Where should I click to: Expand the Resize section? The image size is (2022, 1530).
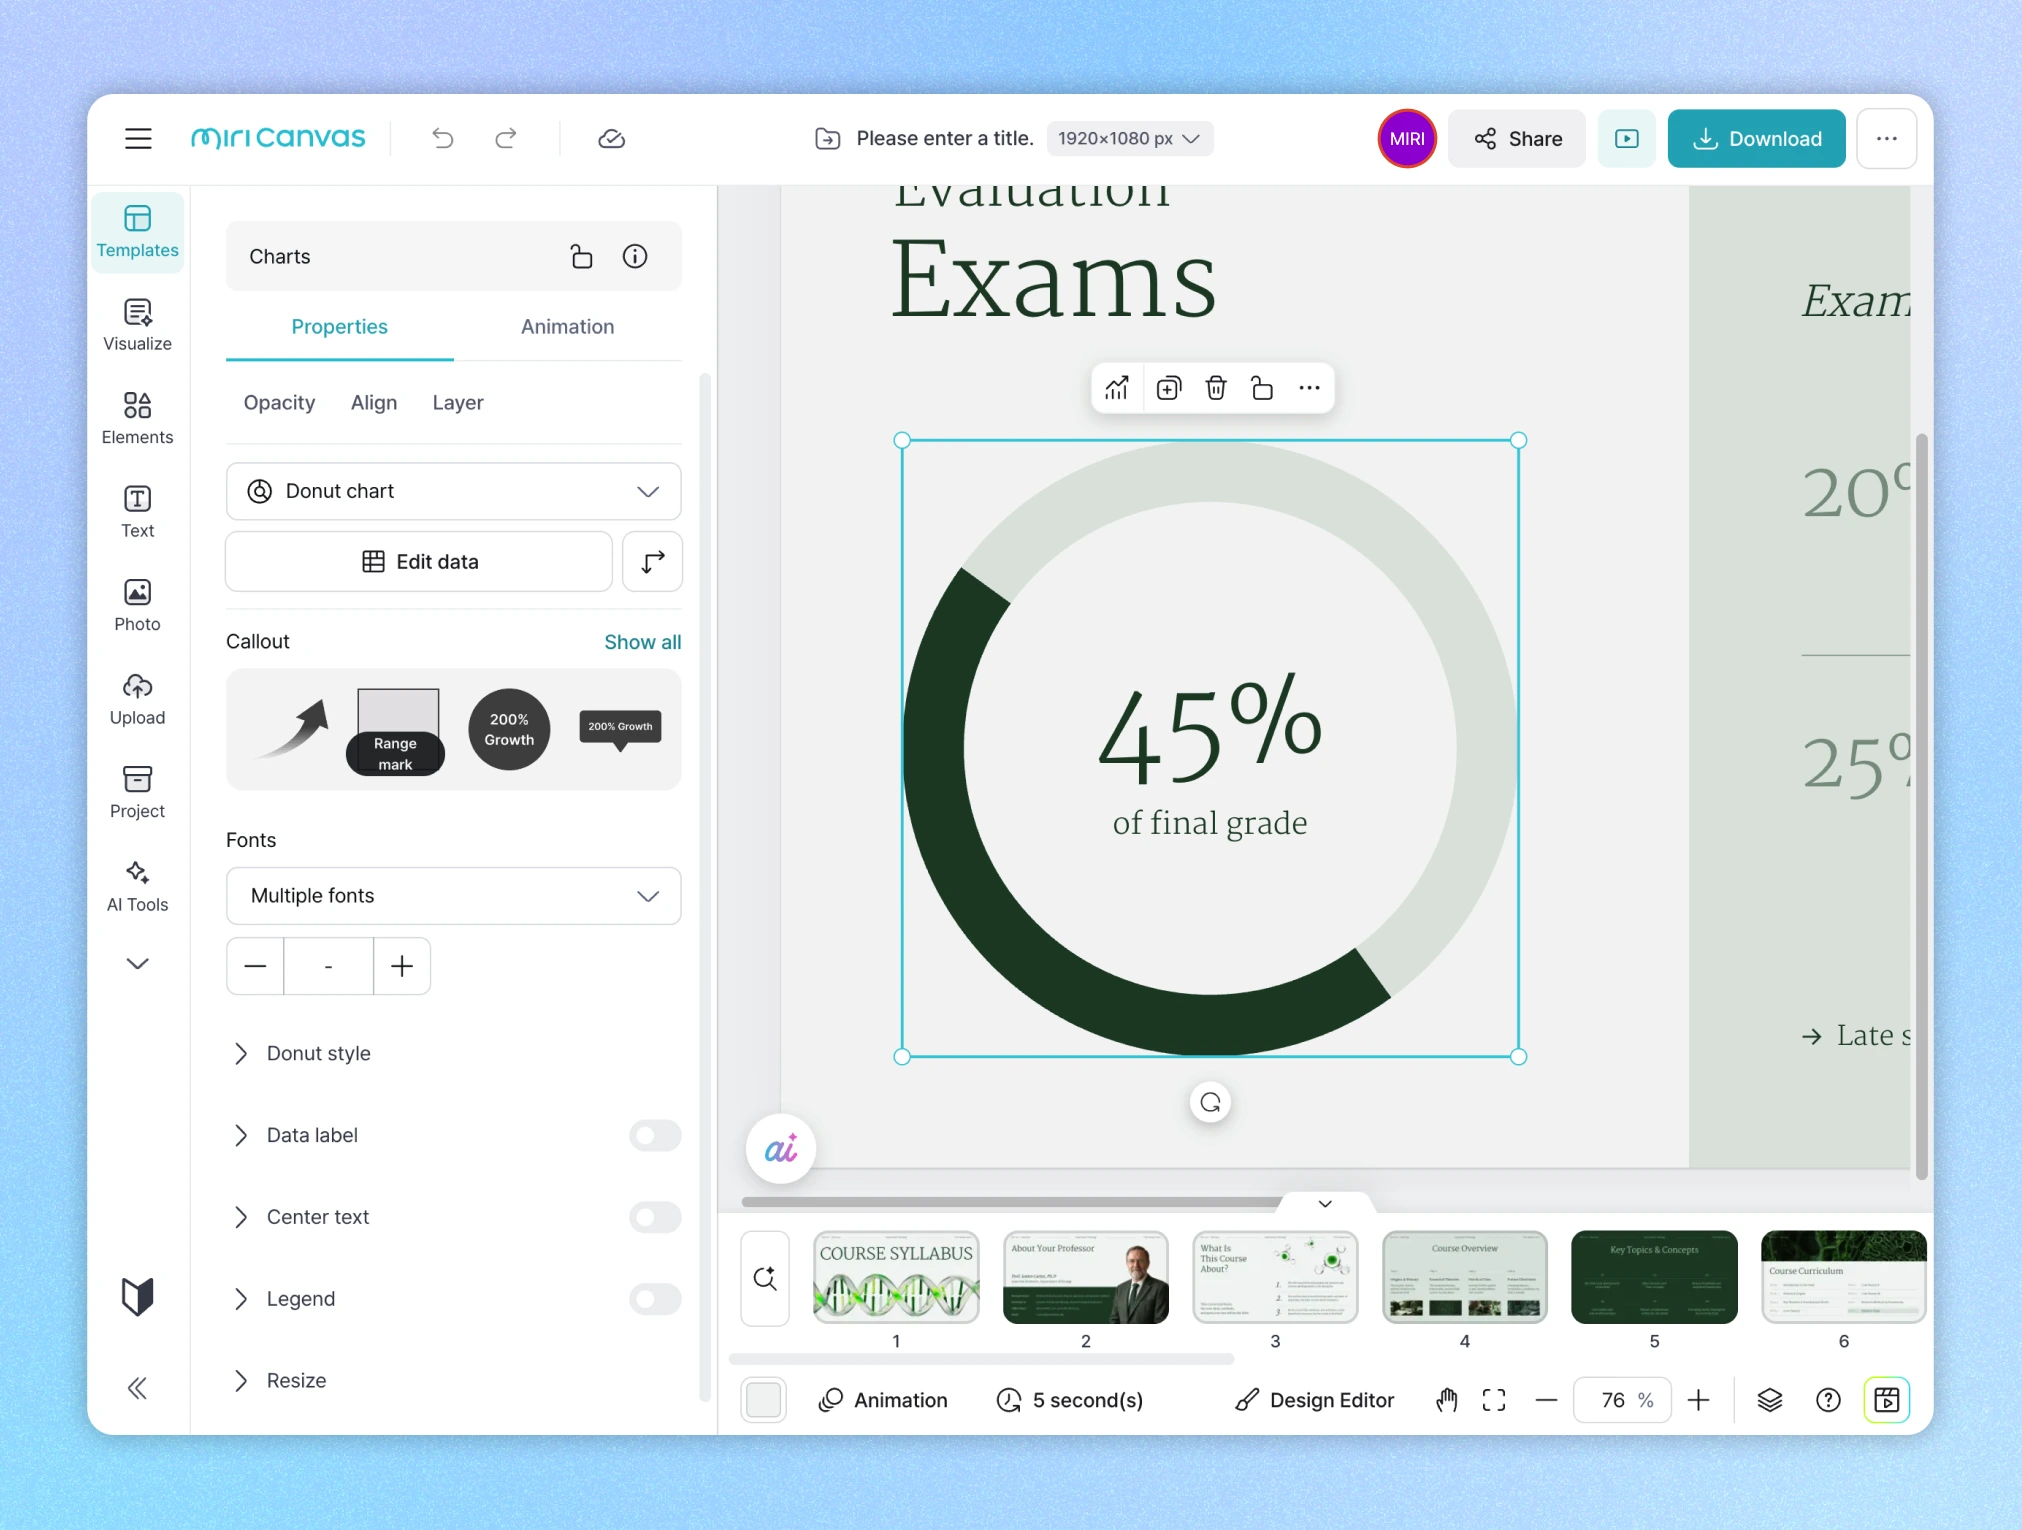point(281,1381)
